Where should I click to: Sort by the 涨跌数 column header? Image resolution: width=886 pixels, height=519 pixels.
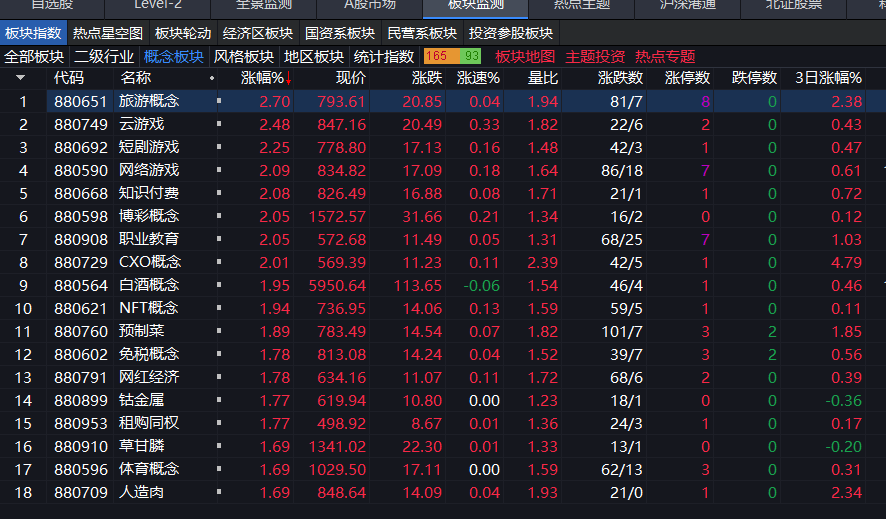620,78
